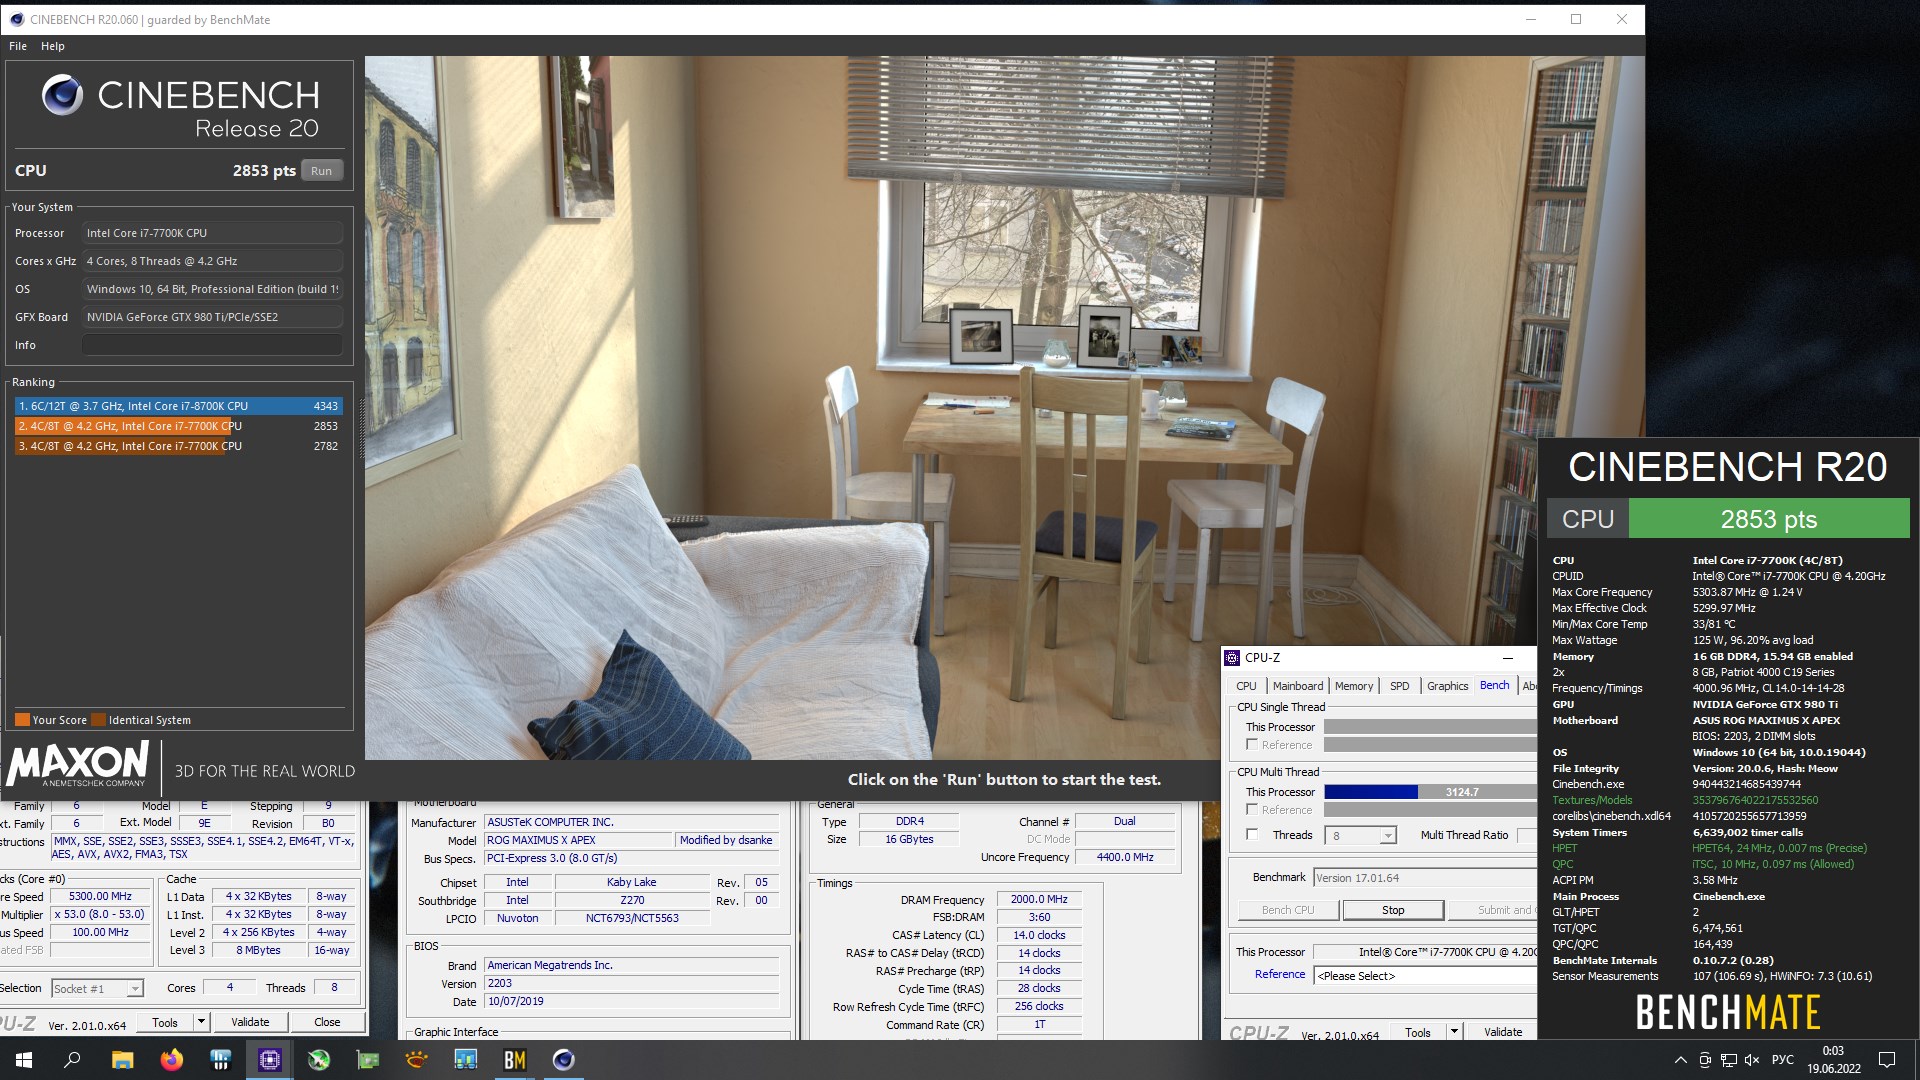Image resolution: width=1920 pixels, height=1080 pixels.
Task: Switch to SPD tab in CPU-Z
Action: pos(1400,686)
